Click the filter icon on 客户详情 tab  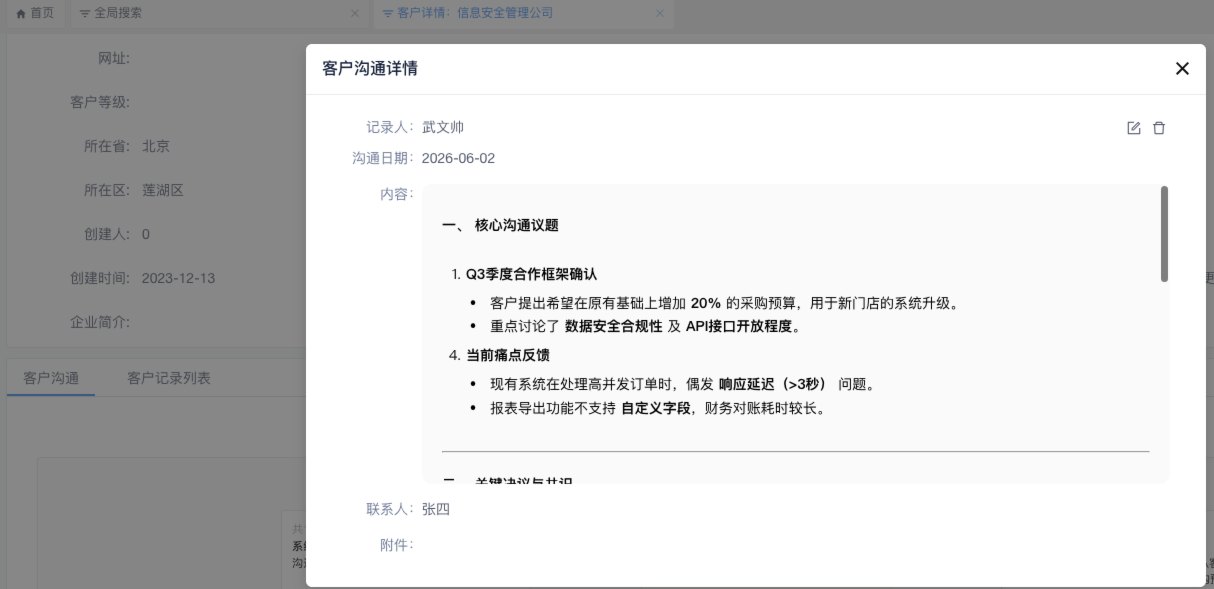387,13
